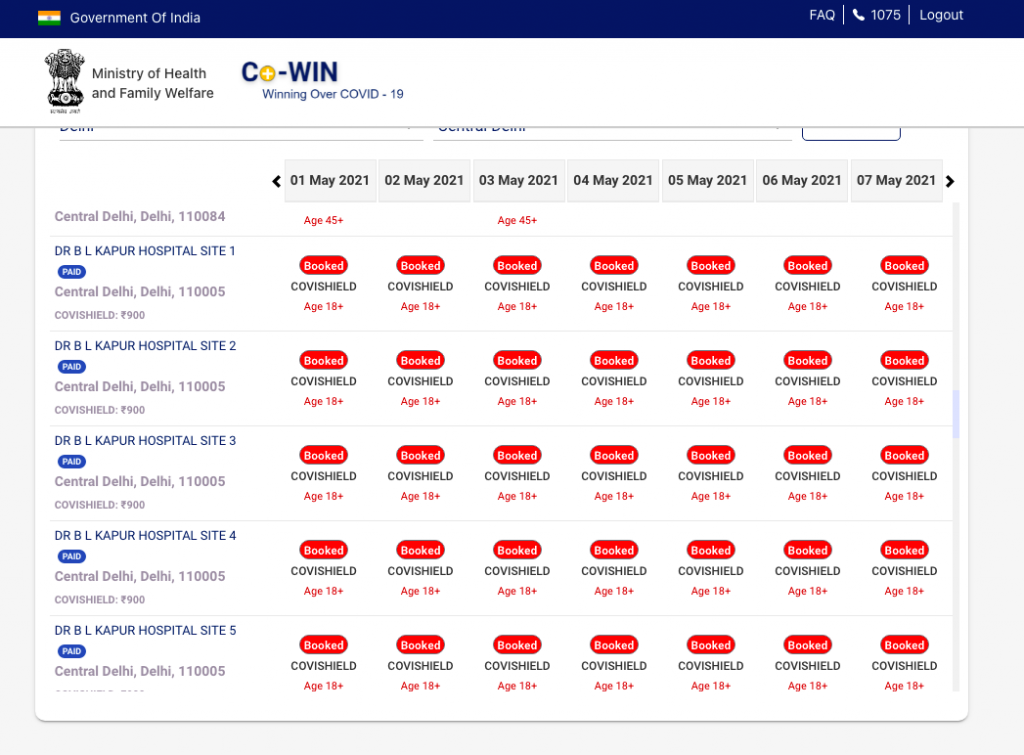
Task: Click Winning Over COVID - 19 tagline
Action: coord(333,94)
